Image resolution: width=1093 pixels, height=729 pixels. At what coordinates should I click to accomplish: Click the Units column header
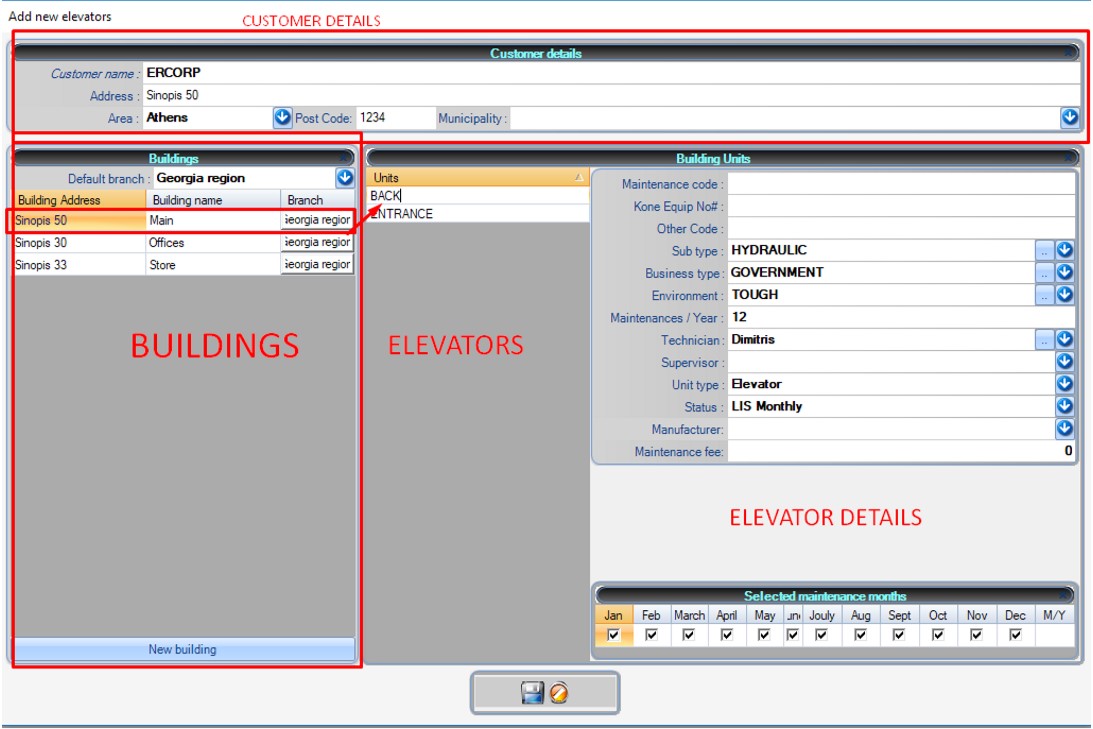point(478,177)
